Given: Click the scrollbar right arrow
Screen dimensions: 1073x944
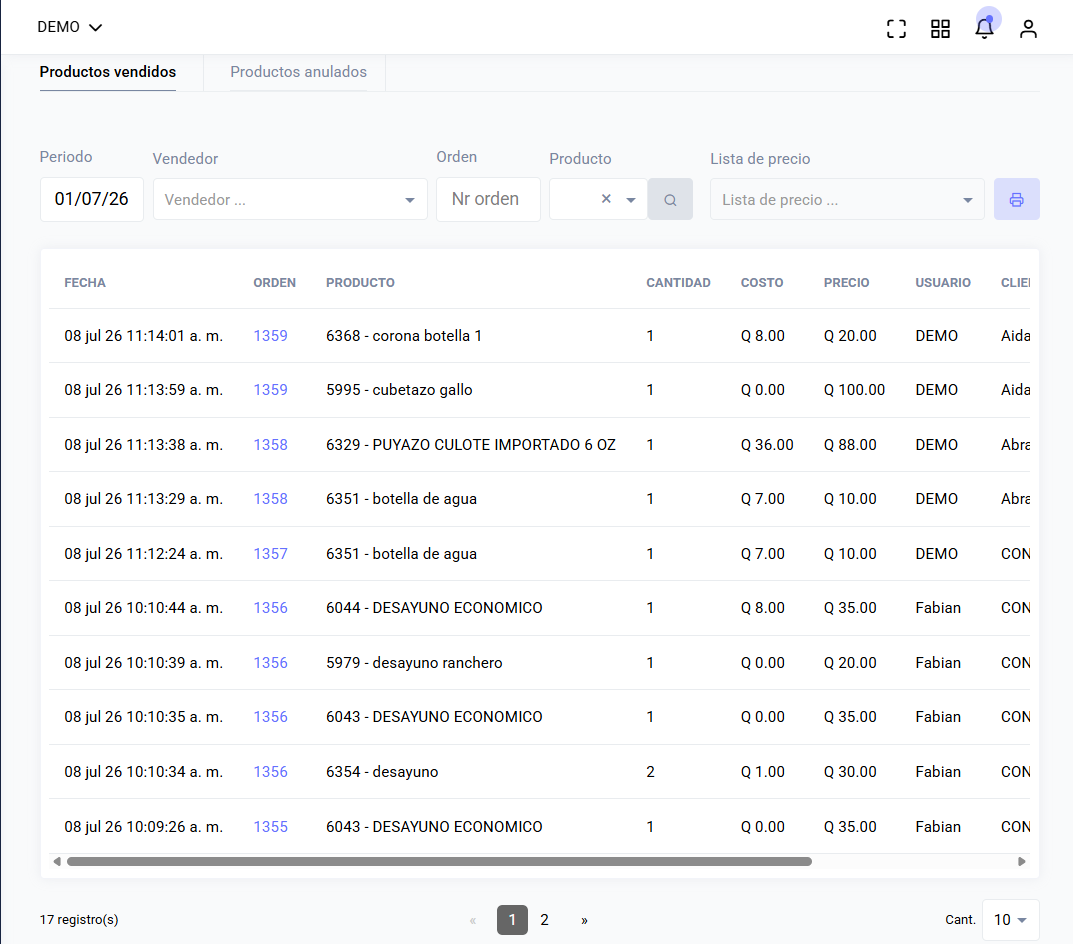Looking at the screenshot, I should pos(1022,861).
